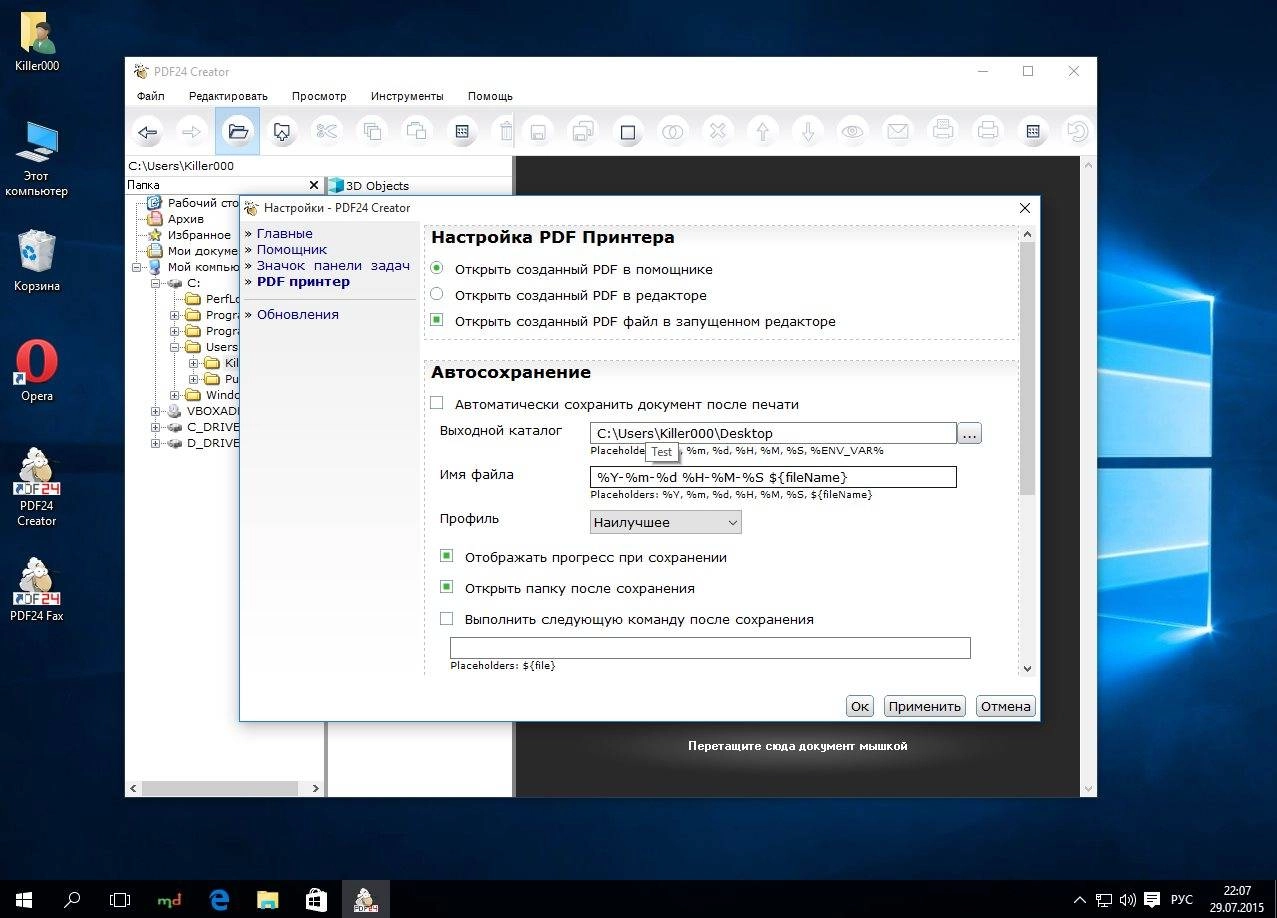Select Избранное in the folder tree
This screenshot has height=918, width=1277.
(x=199, y=235)
